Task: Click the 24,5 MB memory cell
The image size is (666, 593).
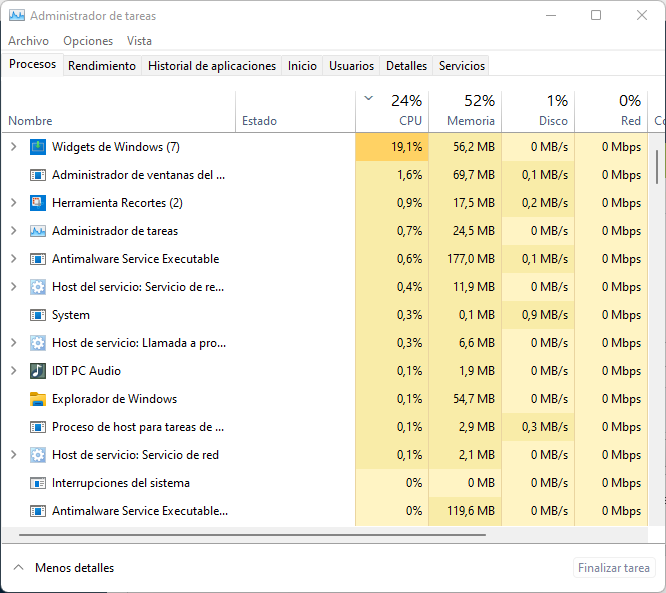Action: [x=465, y=231]
